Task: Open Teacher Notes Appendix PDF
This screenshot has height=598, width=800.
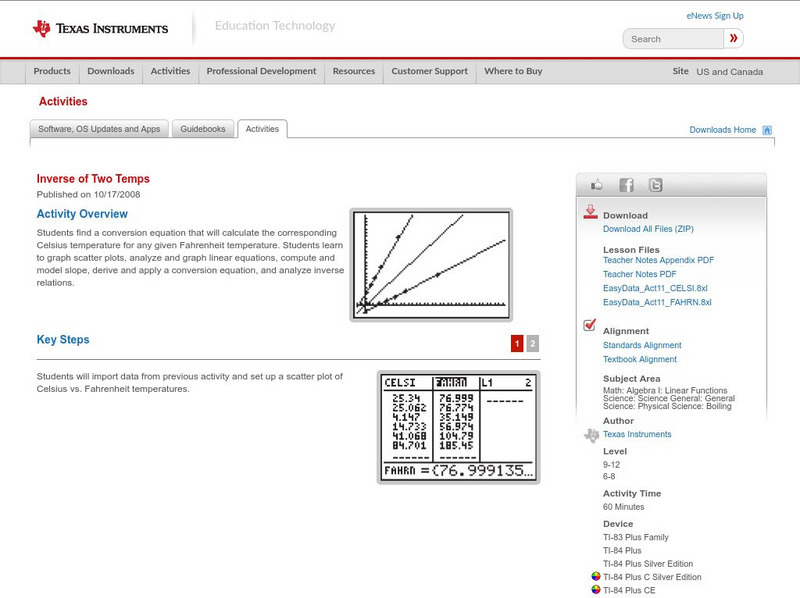Action: click(x=658, y=260)
